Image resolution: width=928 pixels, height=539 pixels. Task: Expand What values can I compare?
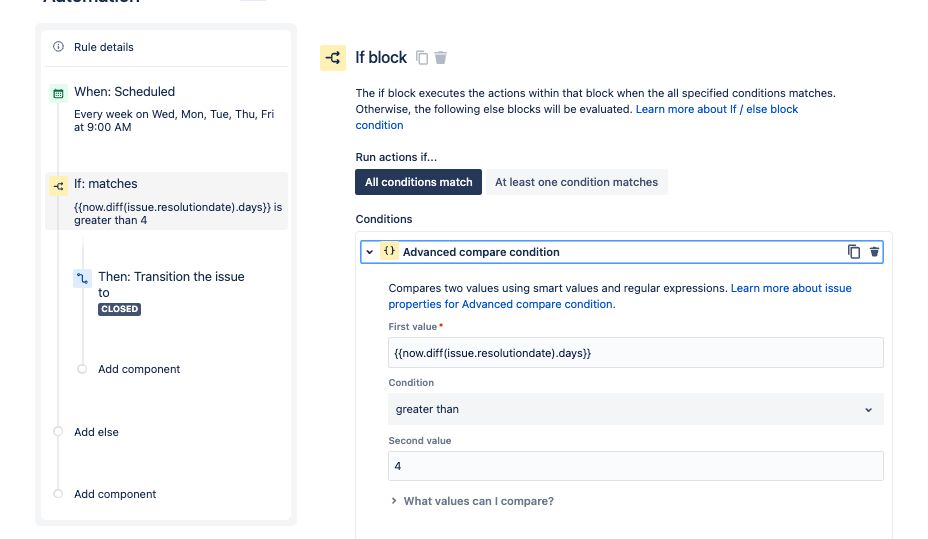click(477, 501)
